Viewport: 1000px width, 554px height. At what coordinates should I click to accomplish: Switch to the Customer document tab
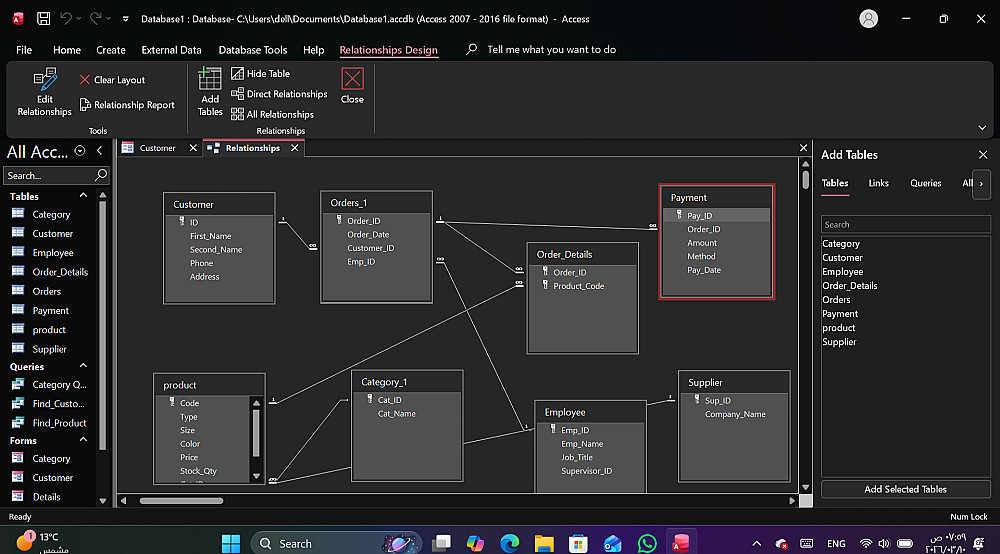[x=157, y=148]
